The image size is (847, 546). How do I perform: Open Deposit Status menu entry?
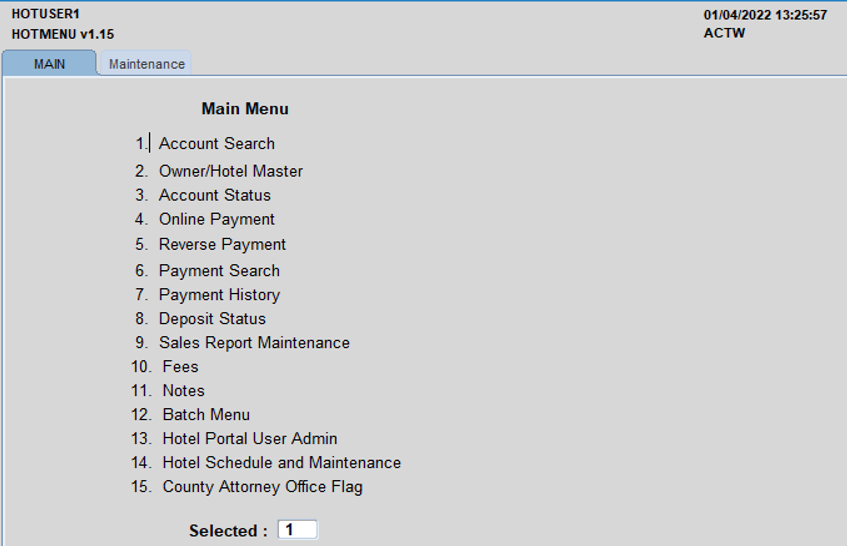point(212,319)
